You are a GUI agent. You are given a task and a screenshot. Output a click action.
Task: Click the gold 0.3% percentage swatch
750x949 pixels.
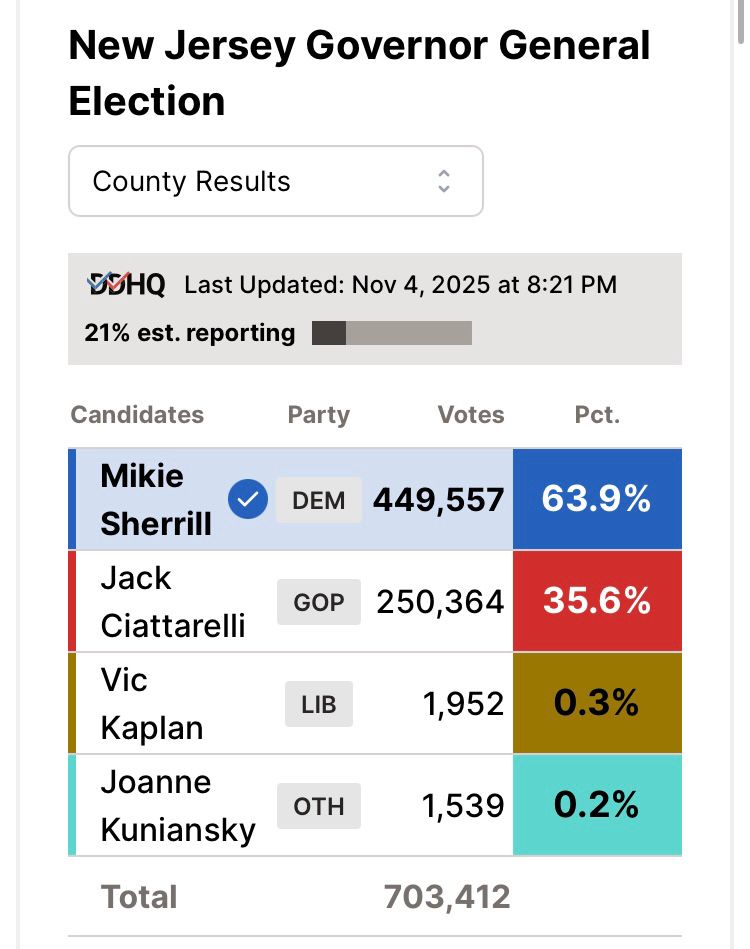597,703
